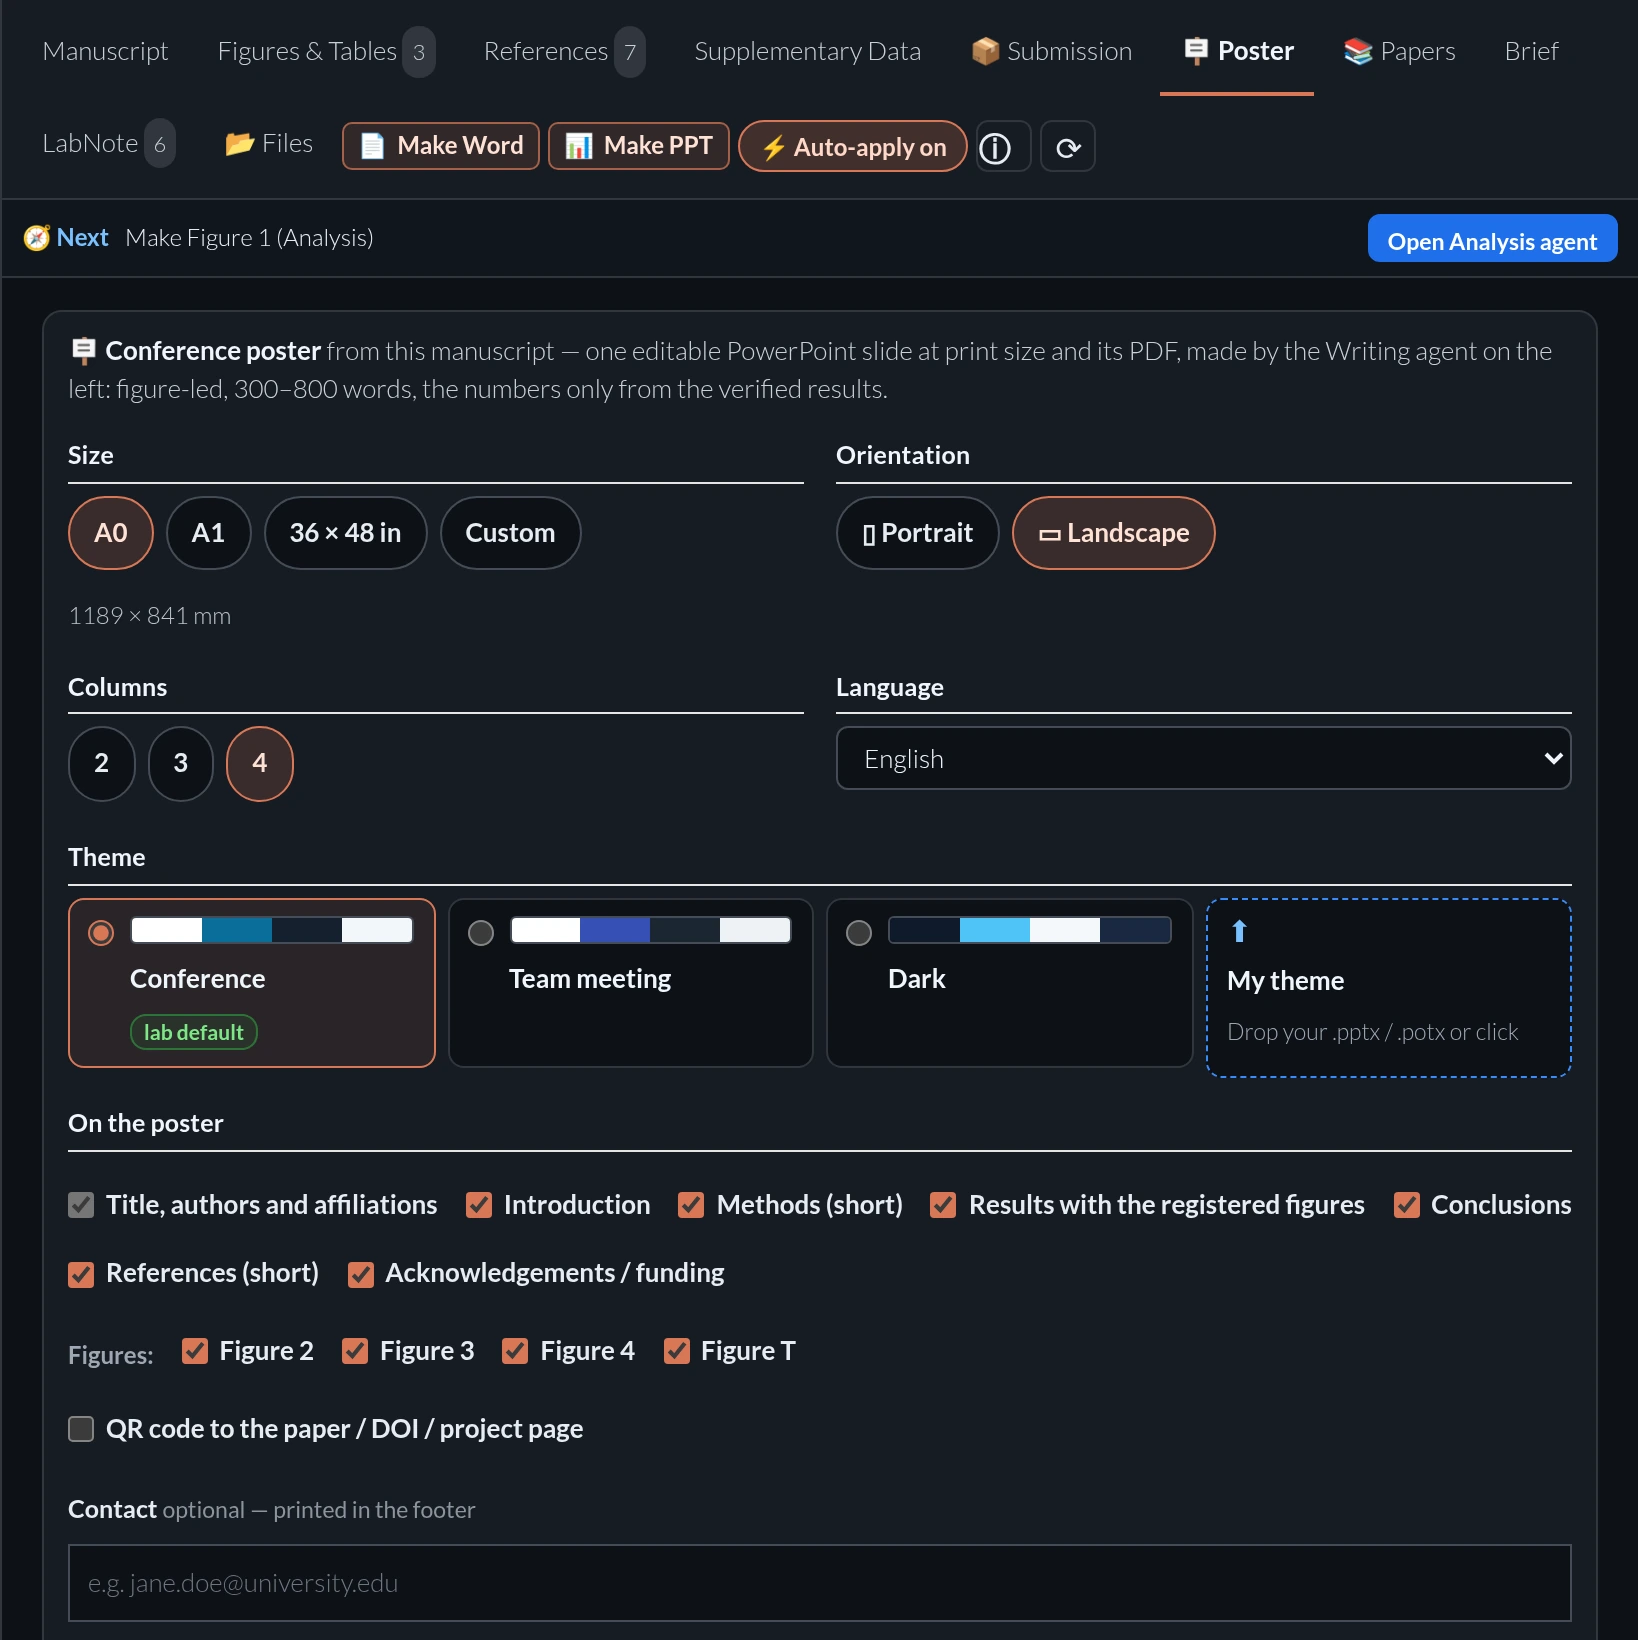Uncheck Methods (short) checkbox
This screenshot has height=1640, width=1638.
pyautogui.click(x=691, y=1205)
